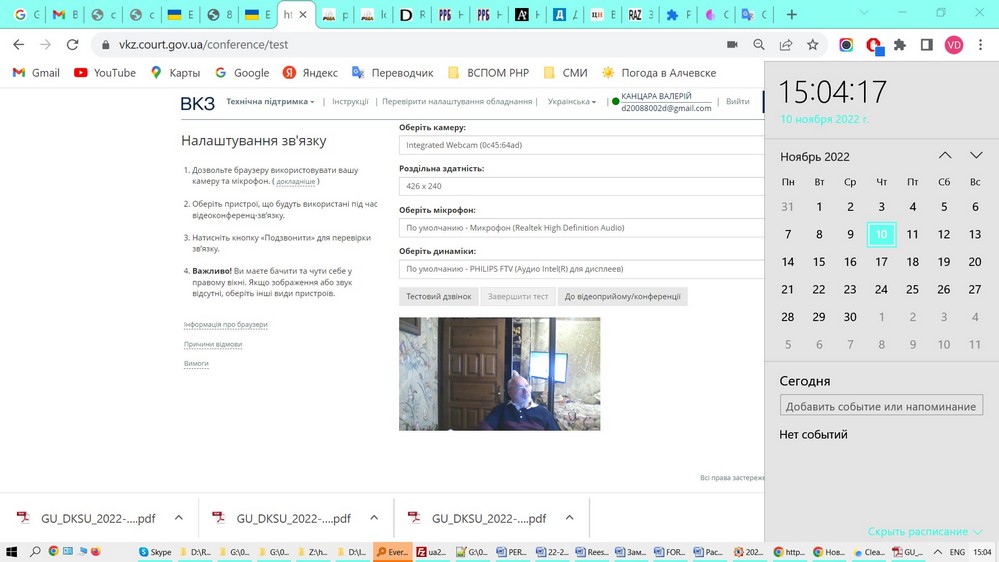Screen dimensions: 999x562
Task: Open the Оберіть динаміки dropdown
Action: pyautogui.click(x=581, y=269)
